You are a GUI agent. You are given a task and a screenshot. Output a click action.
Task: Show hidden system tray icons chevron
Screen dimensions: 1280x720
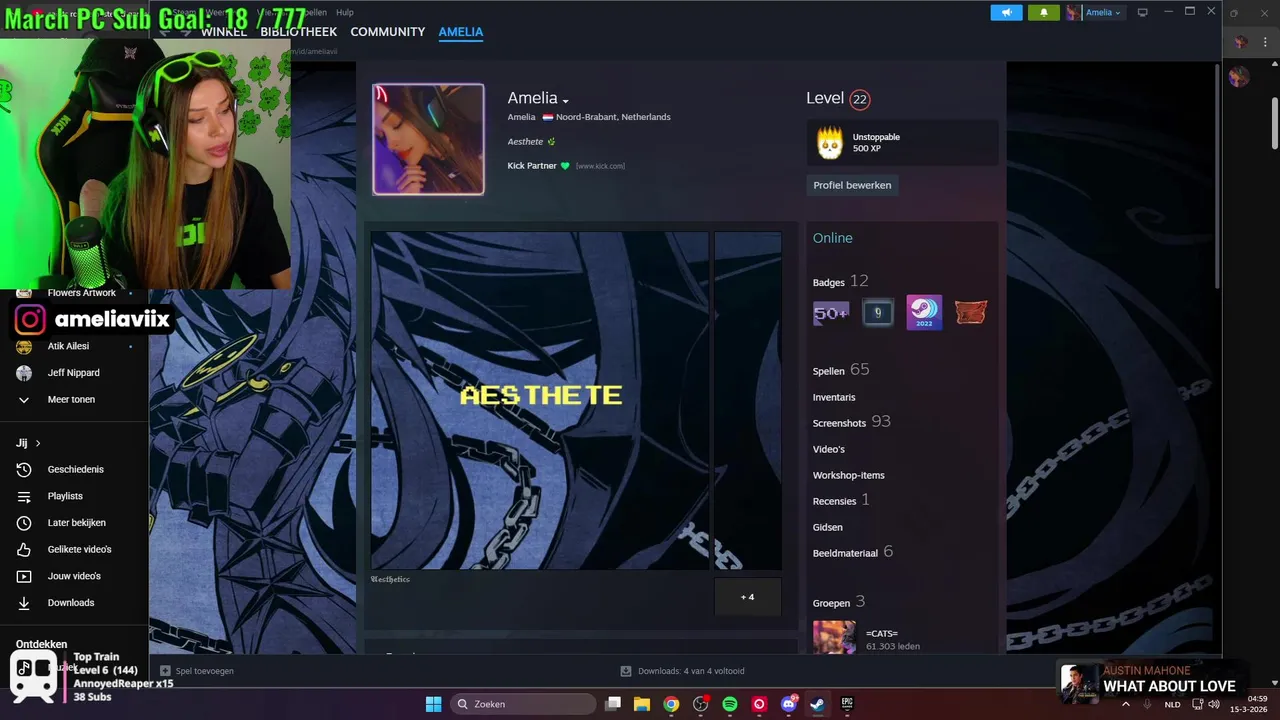1126,704
